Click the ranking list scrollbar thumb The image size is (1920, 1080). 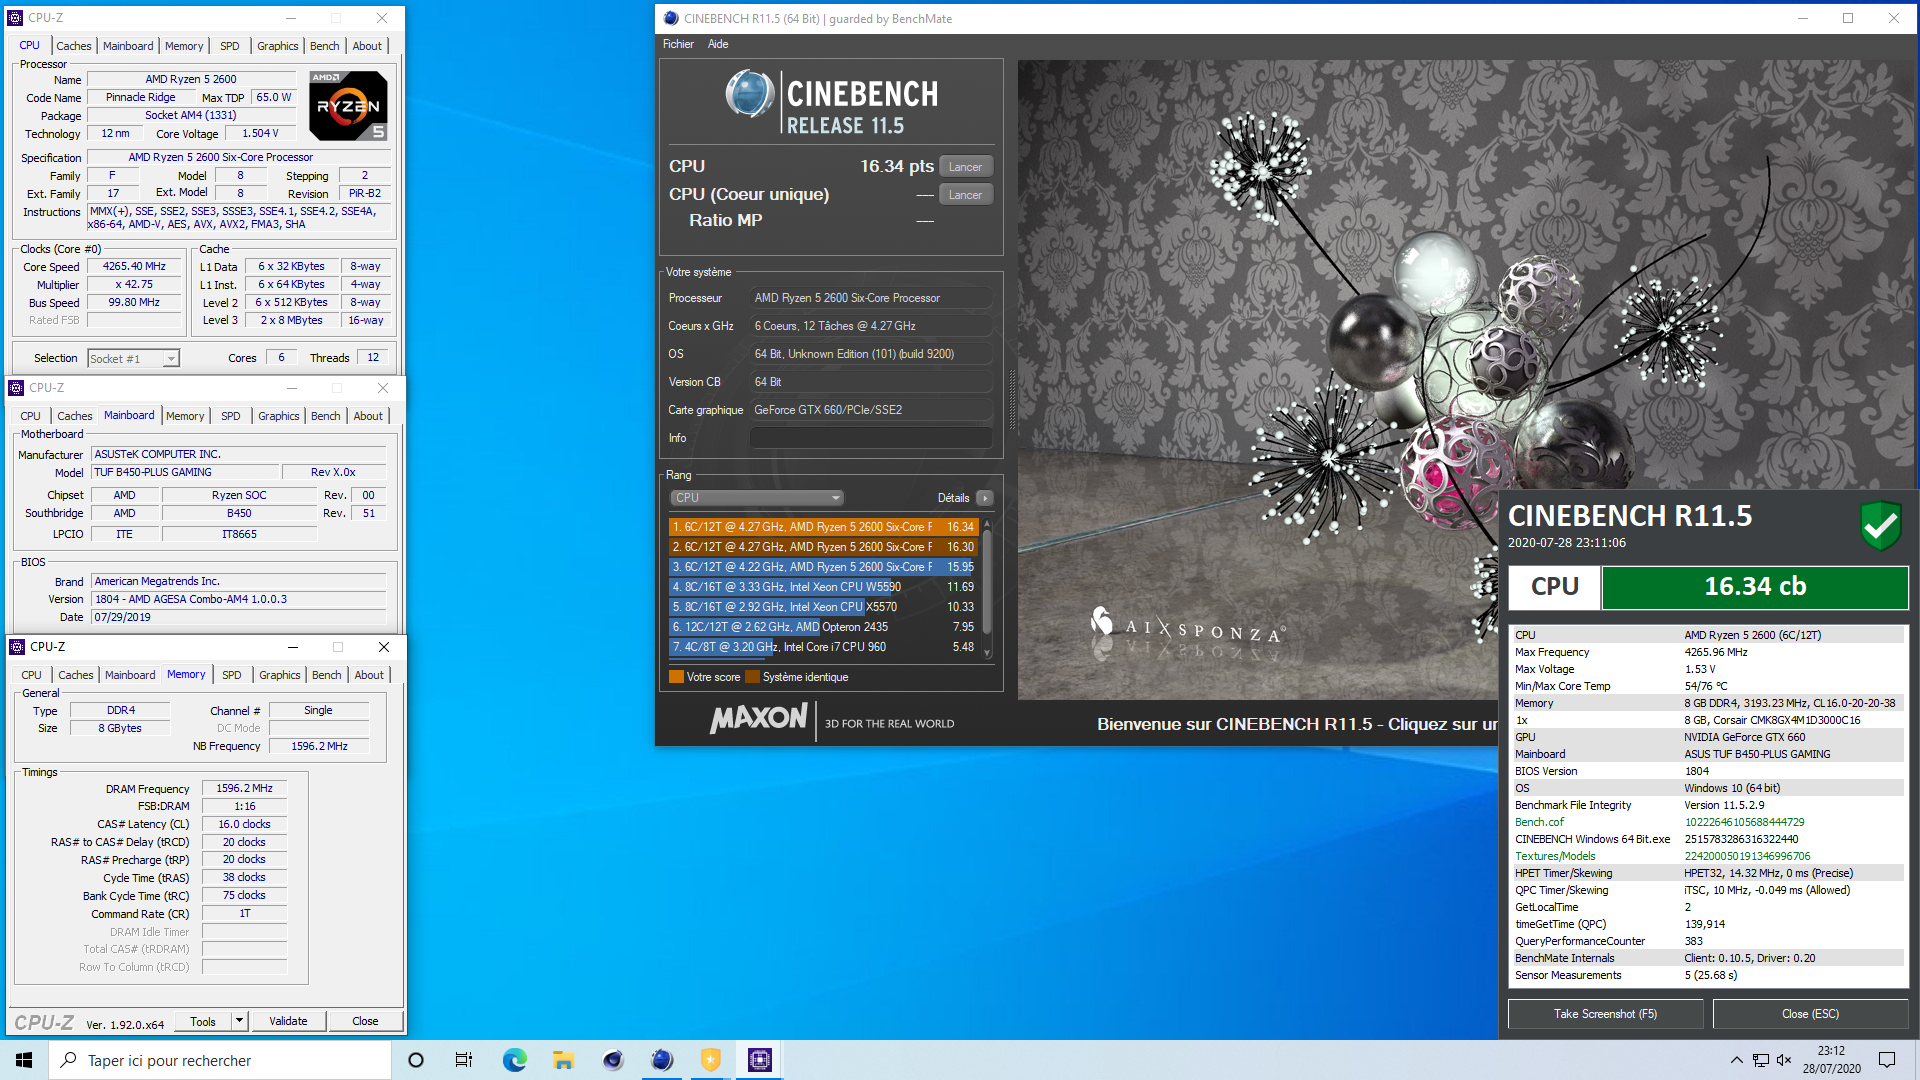[x=988, y=580]
